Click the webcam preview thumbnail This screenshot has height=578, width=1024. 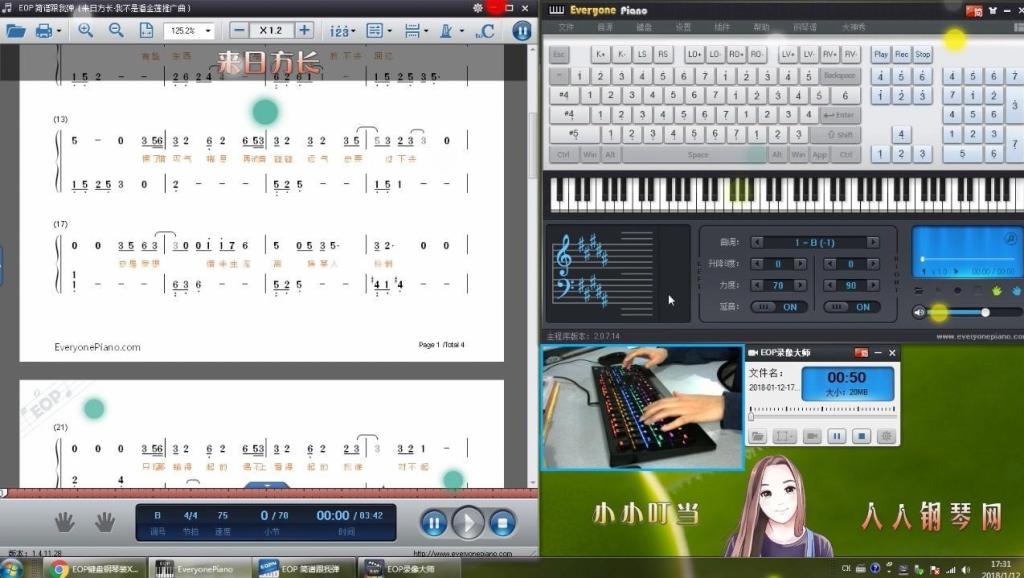coord(642,408)
